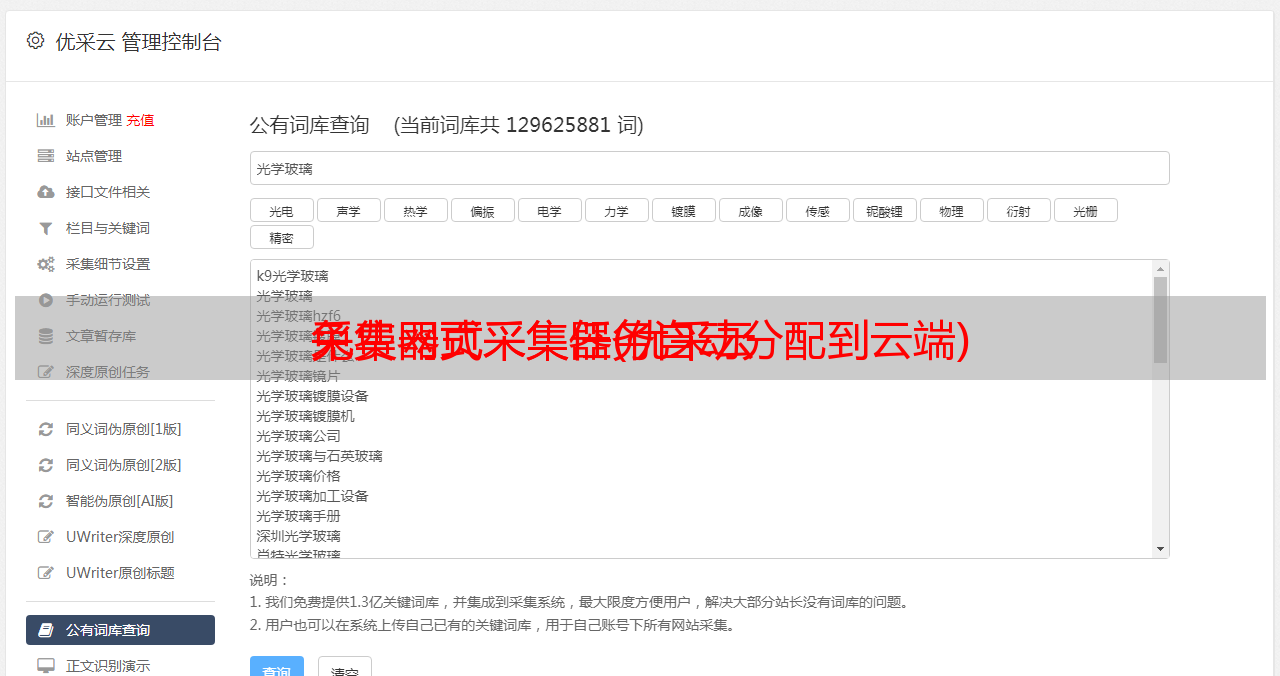This screenshot has width=1280, height=676.
Task: Select the 力学 tag button
Action: click(x=616, y=211)
